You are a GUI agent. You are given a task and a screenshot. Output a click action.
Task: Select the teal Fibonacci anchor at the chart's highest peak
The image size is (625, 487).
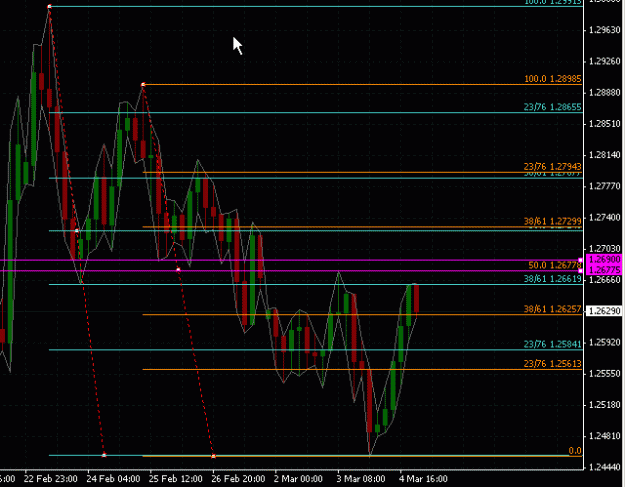(49, 6)
